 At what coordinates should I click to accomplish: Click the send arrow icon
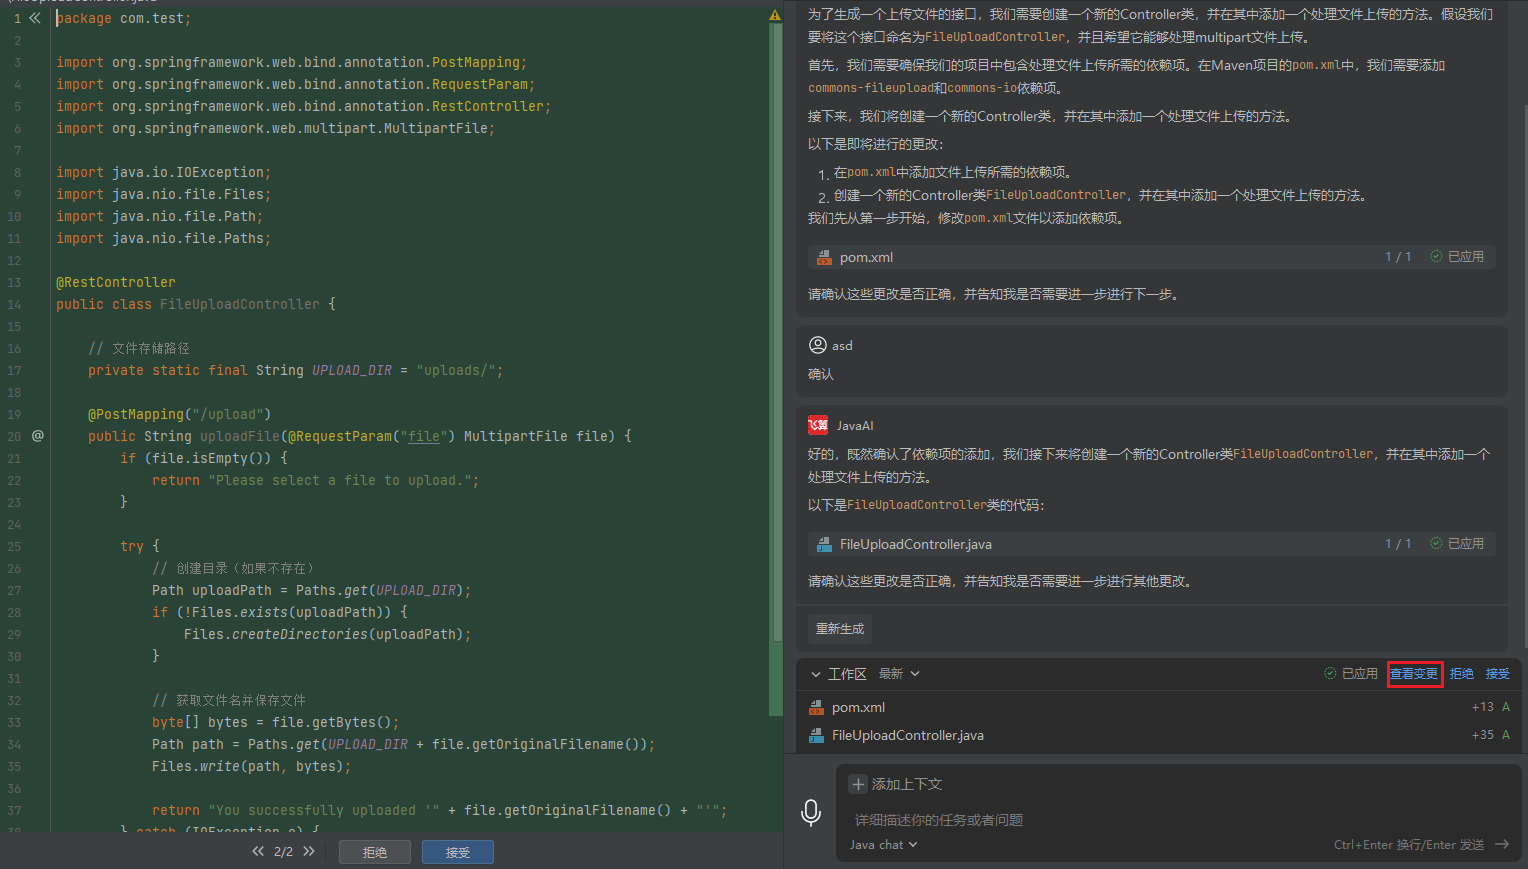(1502, 845)
